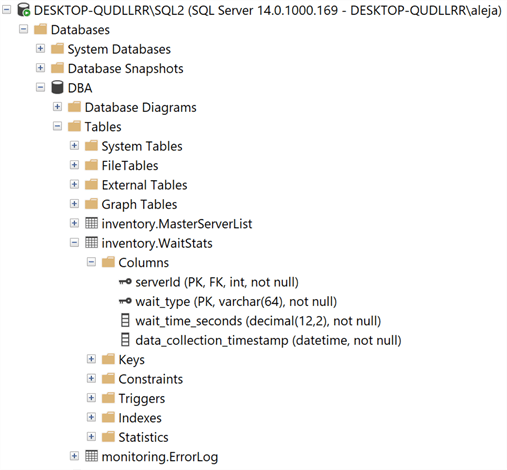Expand the External Tables node

coord(74,184)
